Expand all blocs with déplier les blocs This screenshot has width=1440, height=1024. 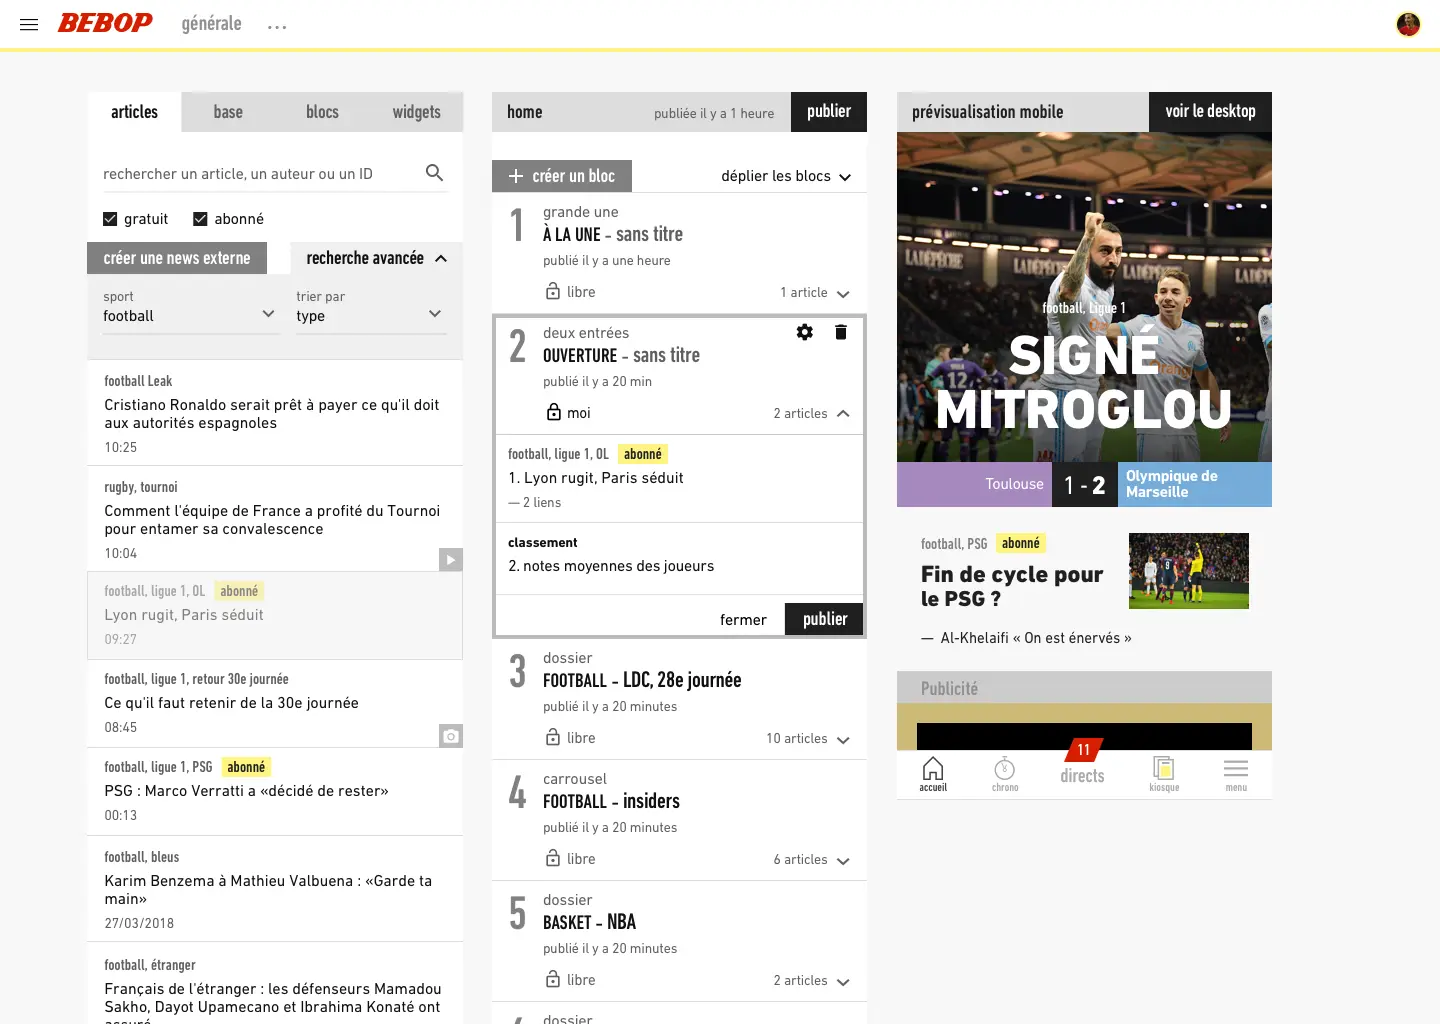tap(786, 176)
